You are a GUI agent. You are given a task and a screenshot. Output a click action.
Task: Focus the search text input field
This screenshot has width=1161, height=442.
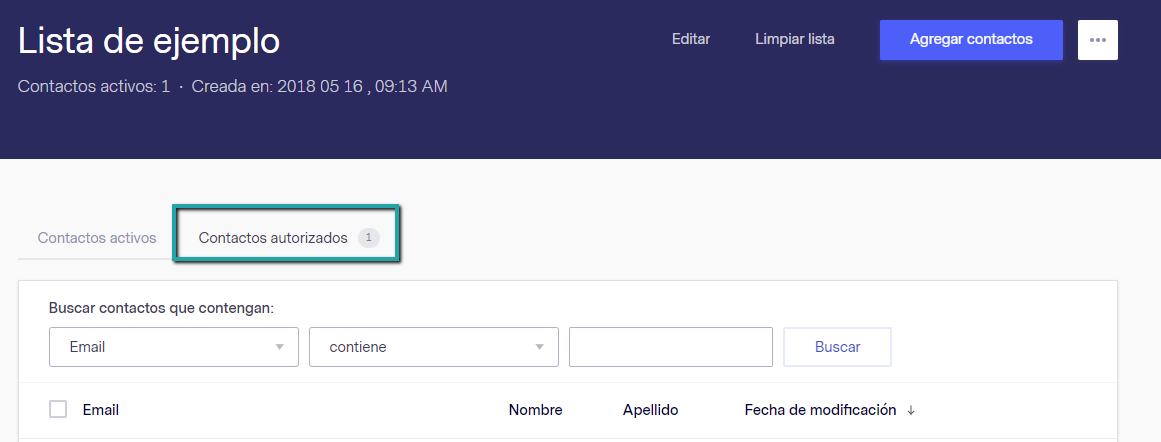click(x=670, y=347)
